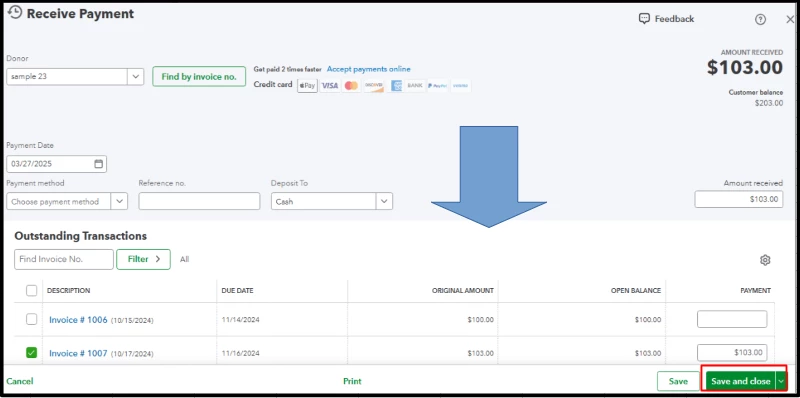
Task: Click the All filter label
Action: click(184, 259)
